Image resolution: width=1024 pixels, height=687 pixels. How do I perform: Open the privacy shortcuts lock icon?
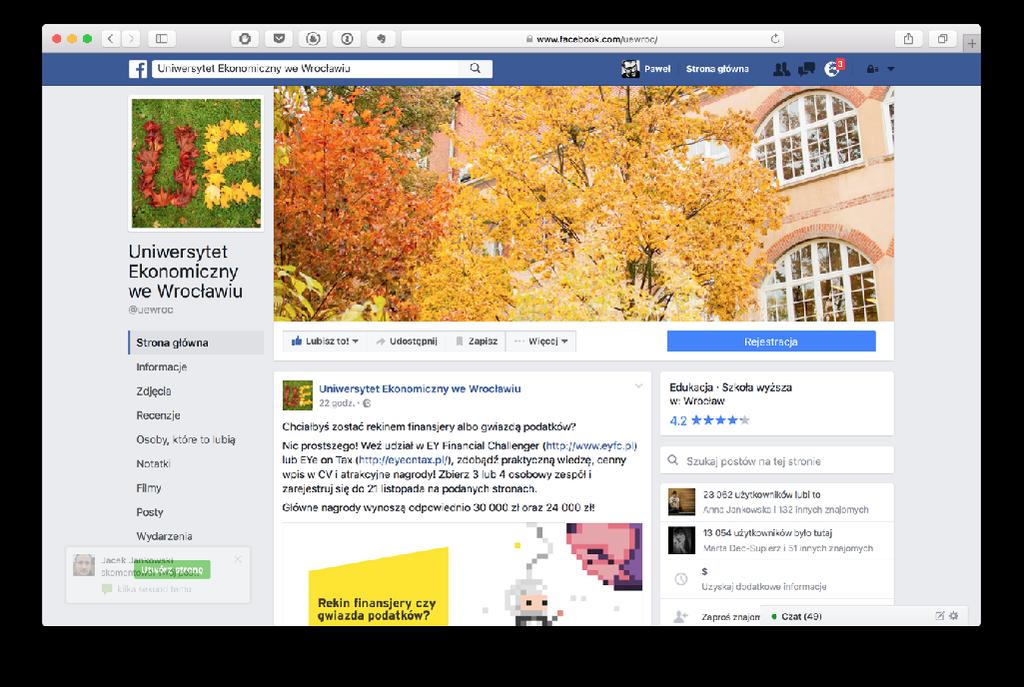[x=872, y=69]
